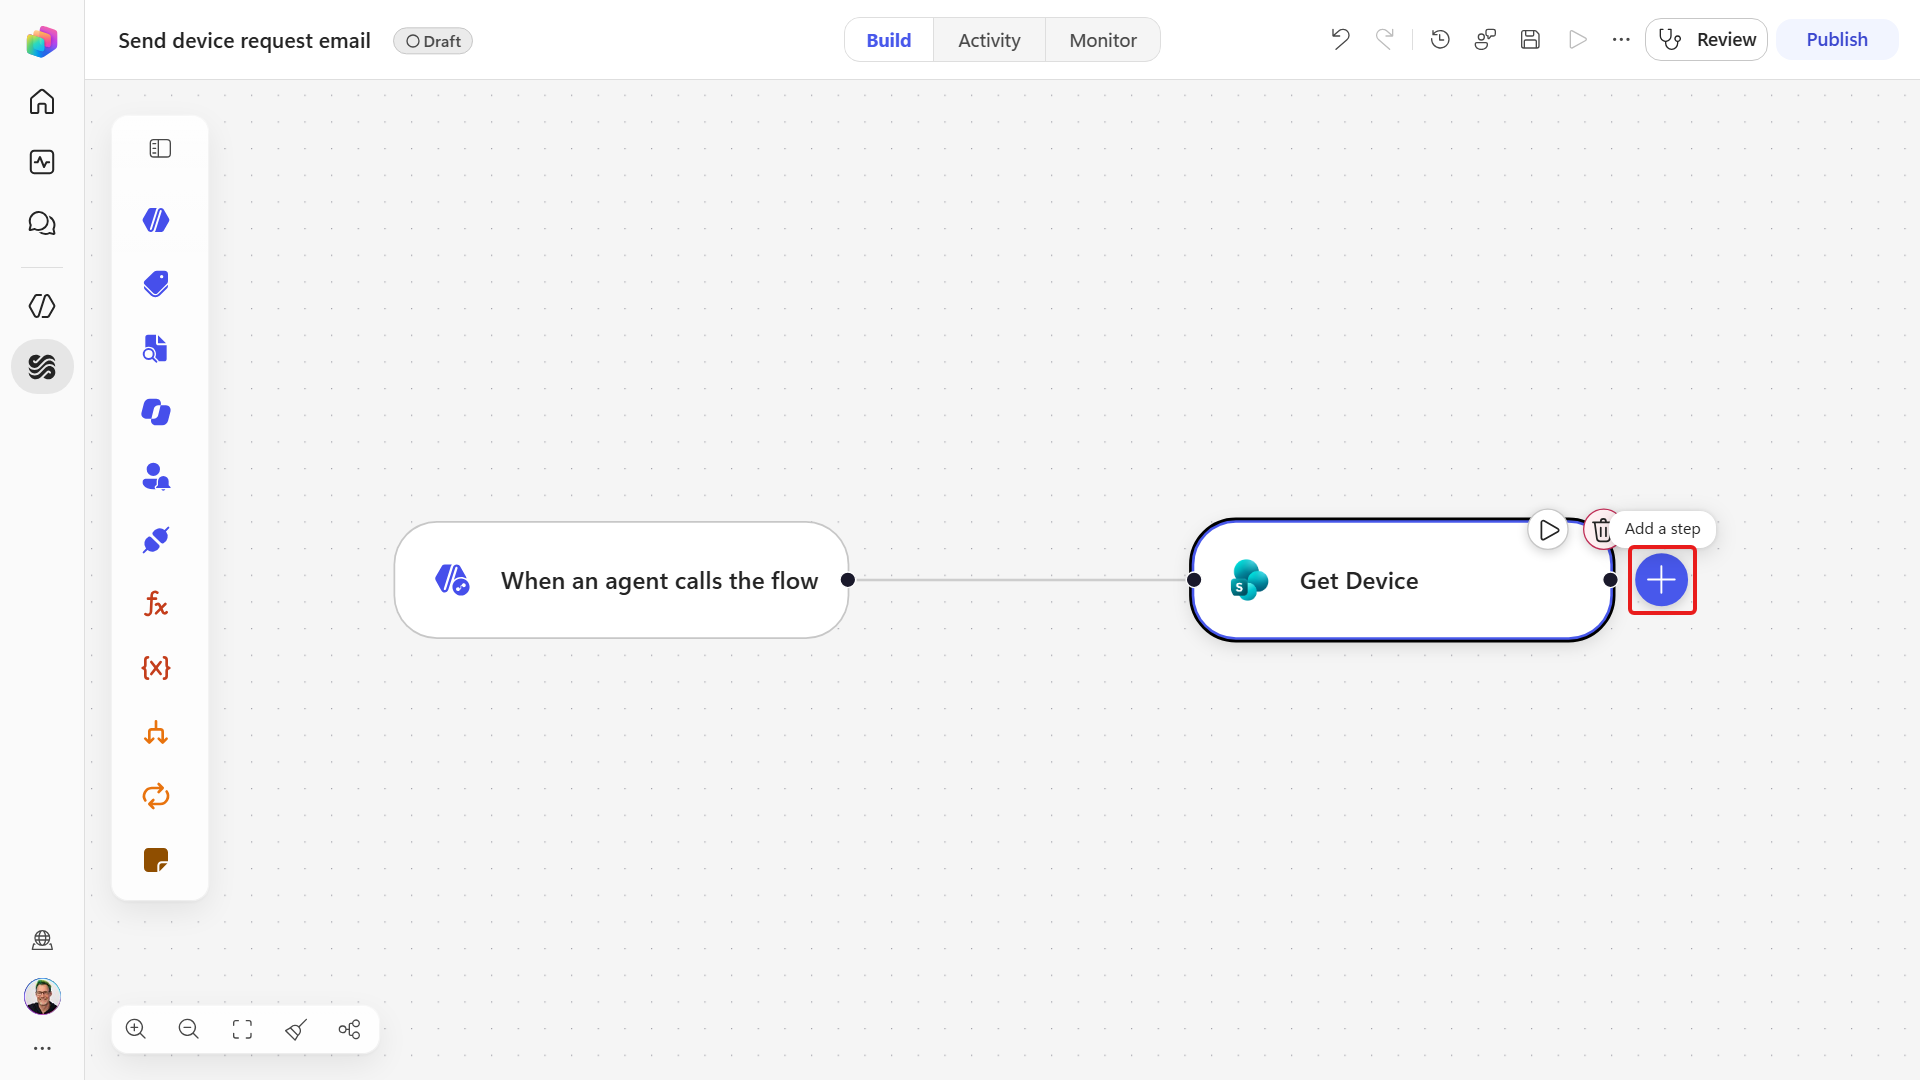Open the Activity icon in the left sidebar
Viewport: 1920px width, 1080px height.
click(x=42, y=162)
